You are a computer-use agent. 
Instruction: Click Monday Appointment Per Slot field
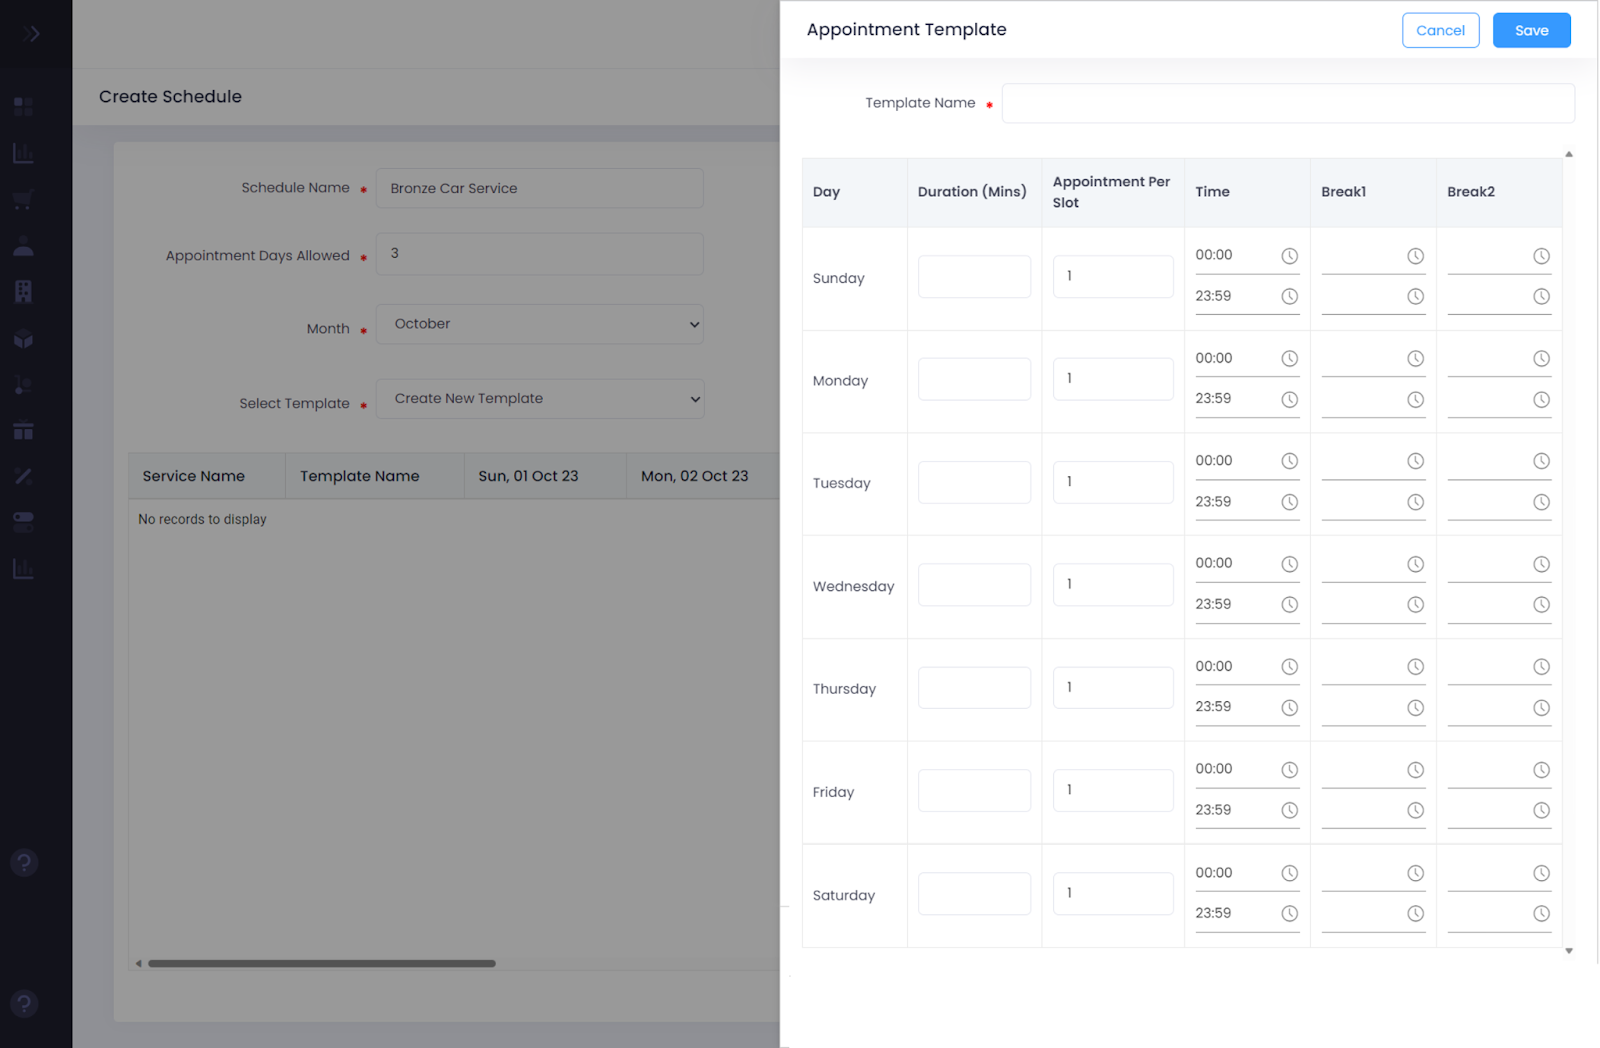pos(1112,379)
